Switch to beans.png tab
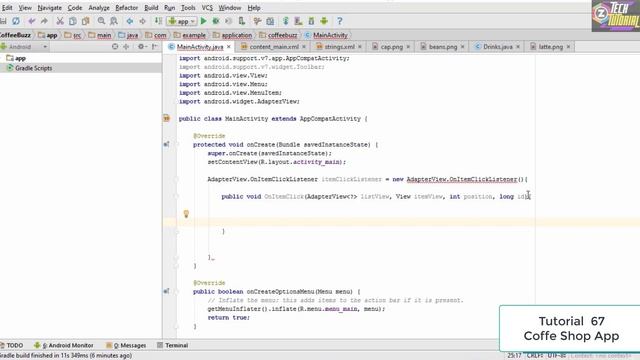Screen dimensions: 640x360 443,47
